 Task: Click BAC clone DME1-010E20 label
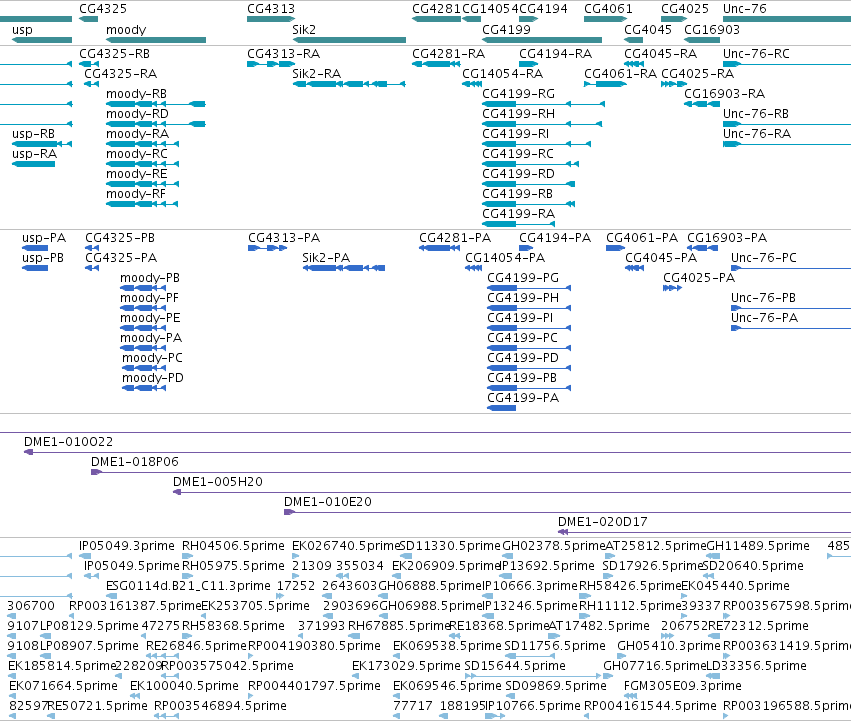pos(328,502)
